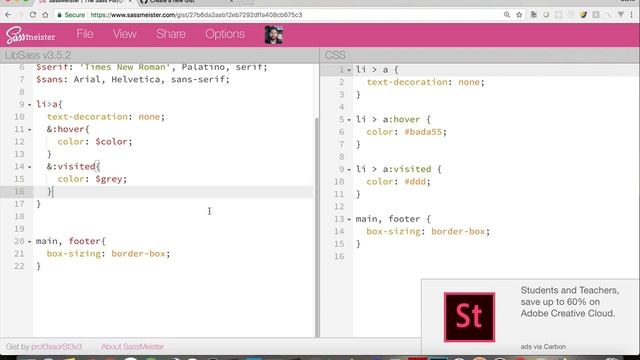Open the prof3ssorSt3v3 gist author link

click(56, 347)
